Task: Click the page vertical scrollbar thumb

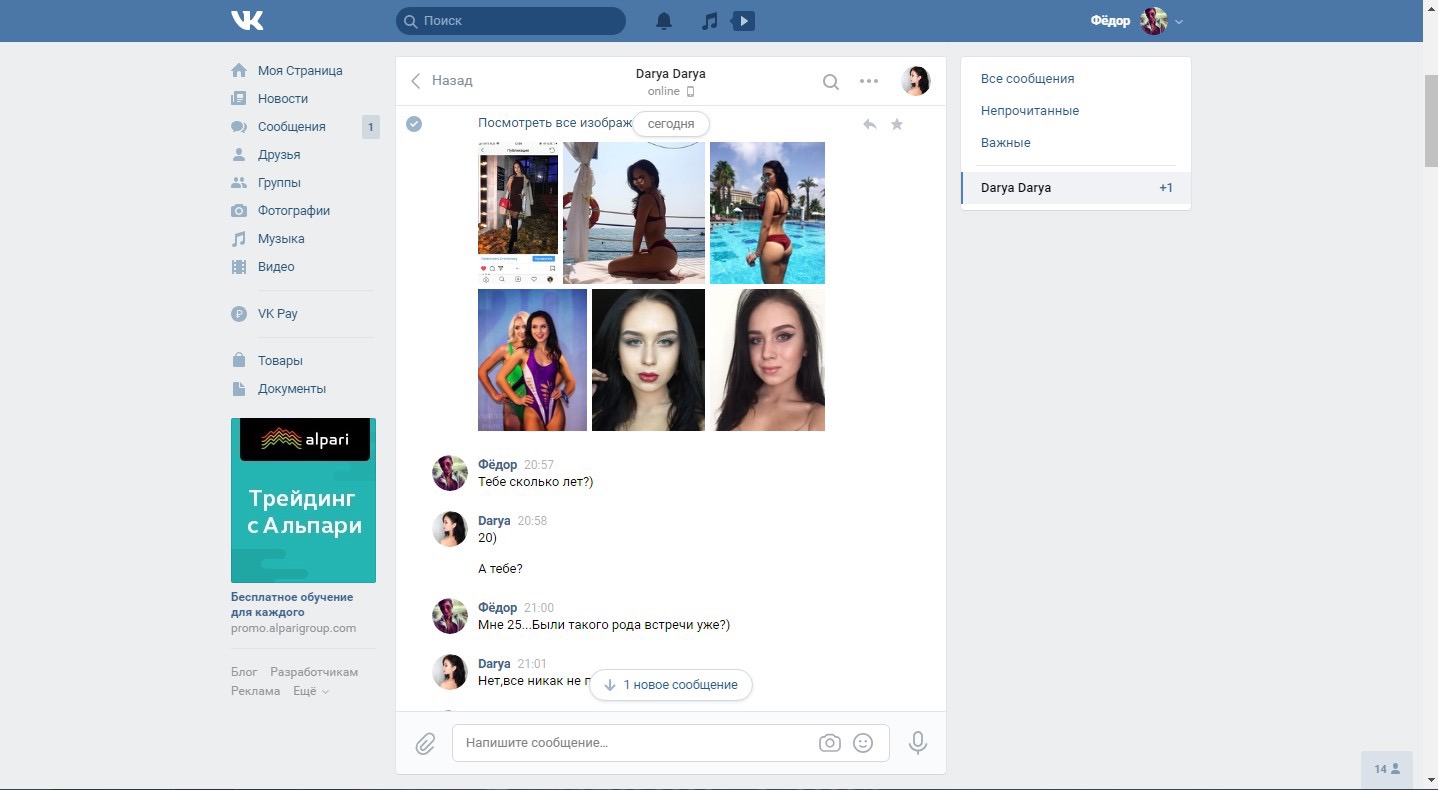Action: pyautogui.click(x=1430, y=121)
